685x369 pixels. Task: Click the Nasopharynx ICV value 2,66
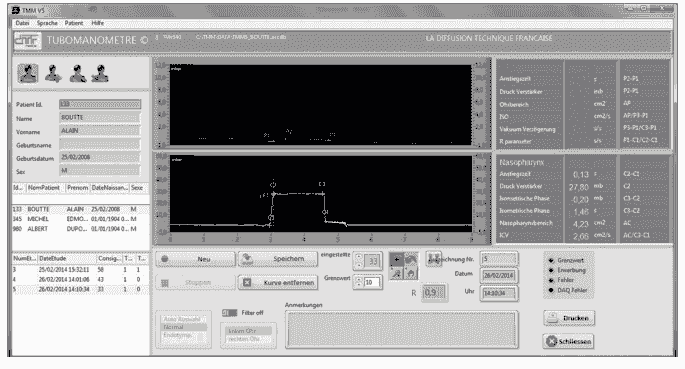click(x=581, y=236)
